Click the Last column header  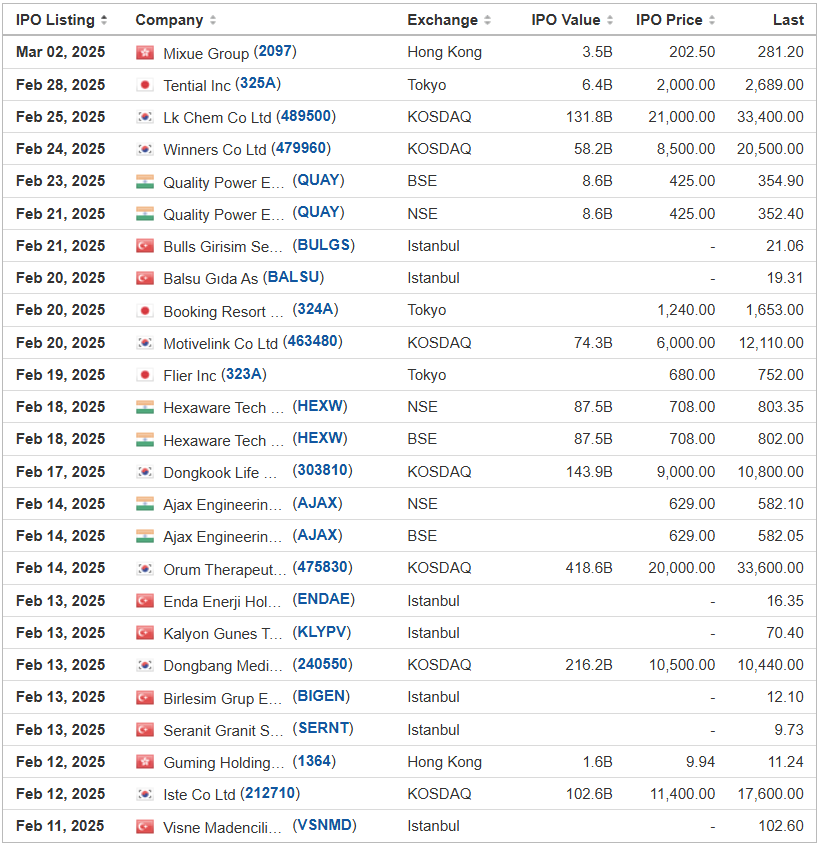[788, 20]
